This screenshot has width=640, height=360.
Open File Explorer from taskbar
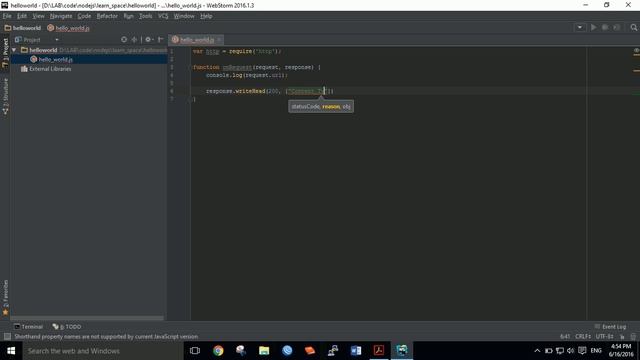coord(264,351)
